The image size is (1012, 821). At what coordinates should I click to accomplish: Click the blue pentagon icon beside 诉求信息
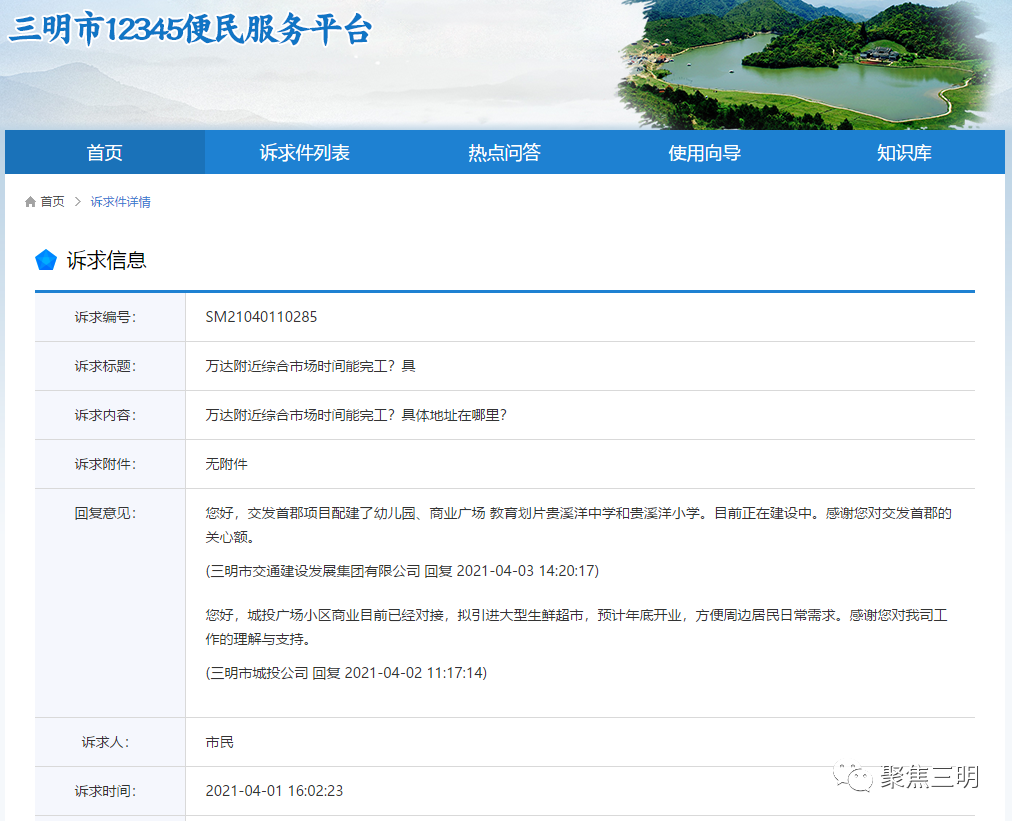[46, 260]
